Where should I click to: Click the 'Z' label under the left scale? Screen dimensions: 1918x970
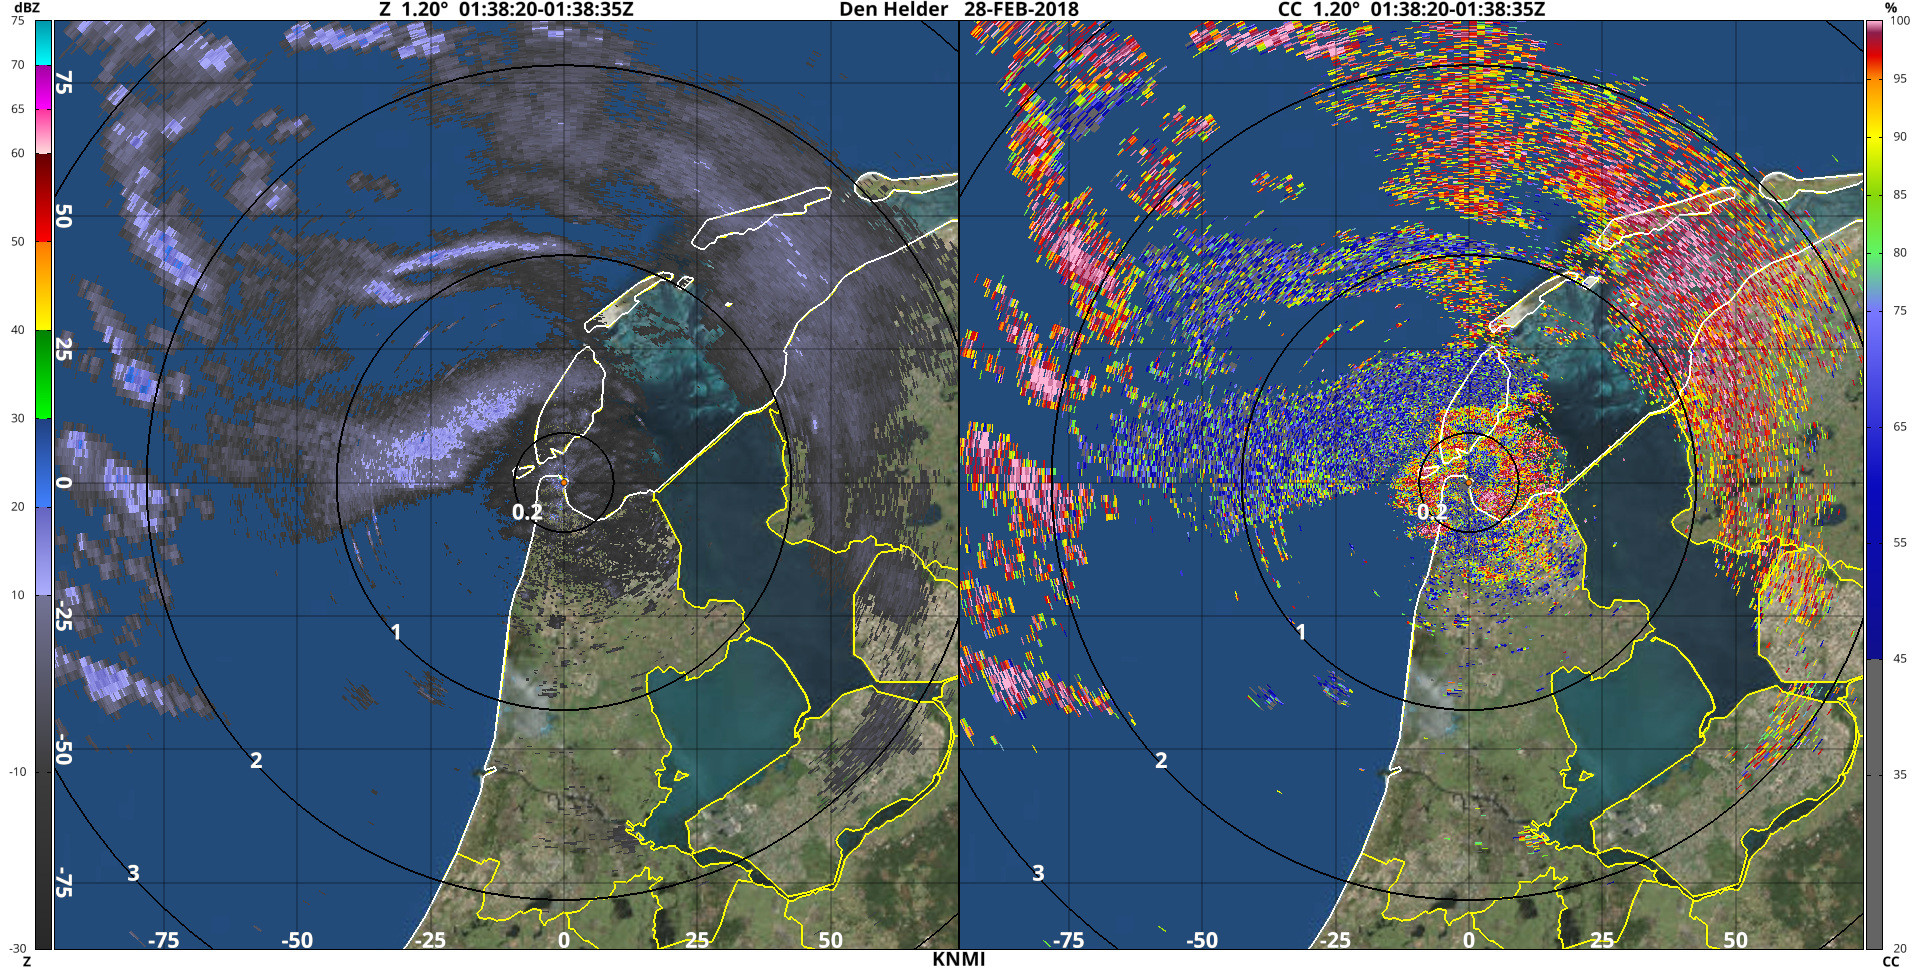click(27, 961)
